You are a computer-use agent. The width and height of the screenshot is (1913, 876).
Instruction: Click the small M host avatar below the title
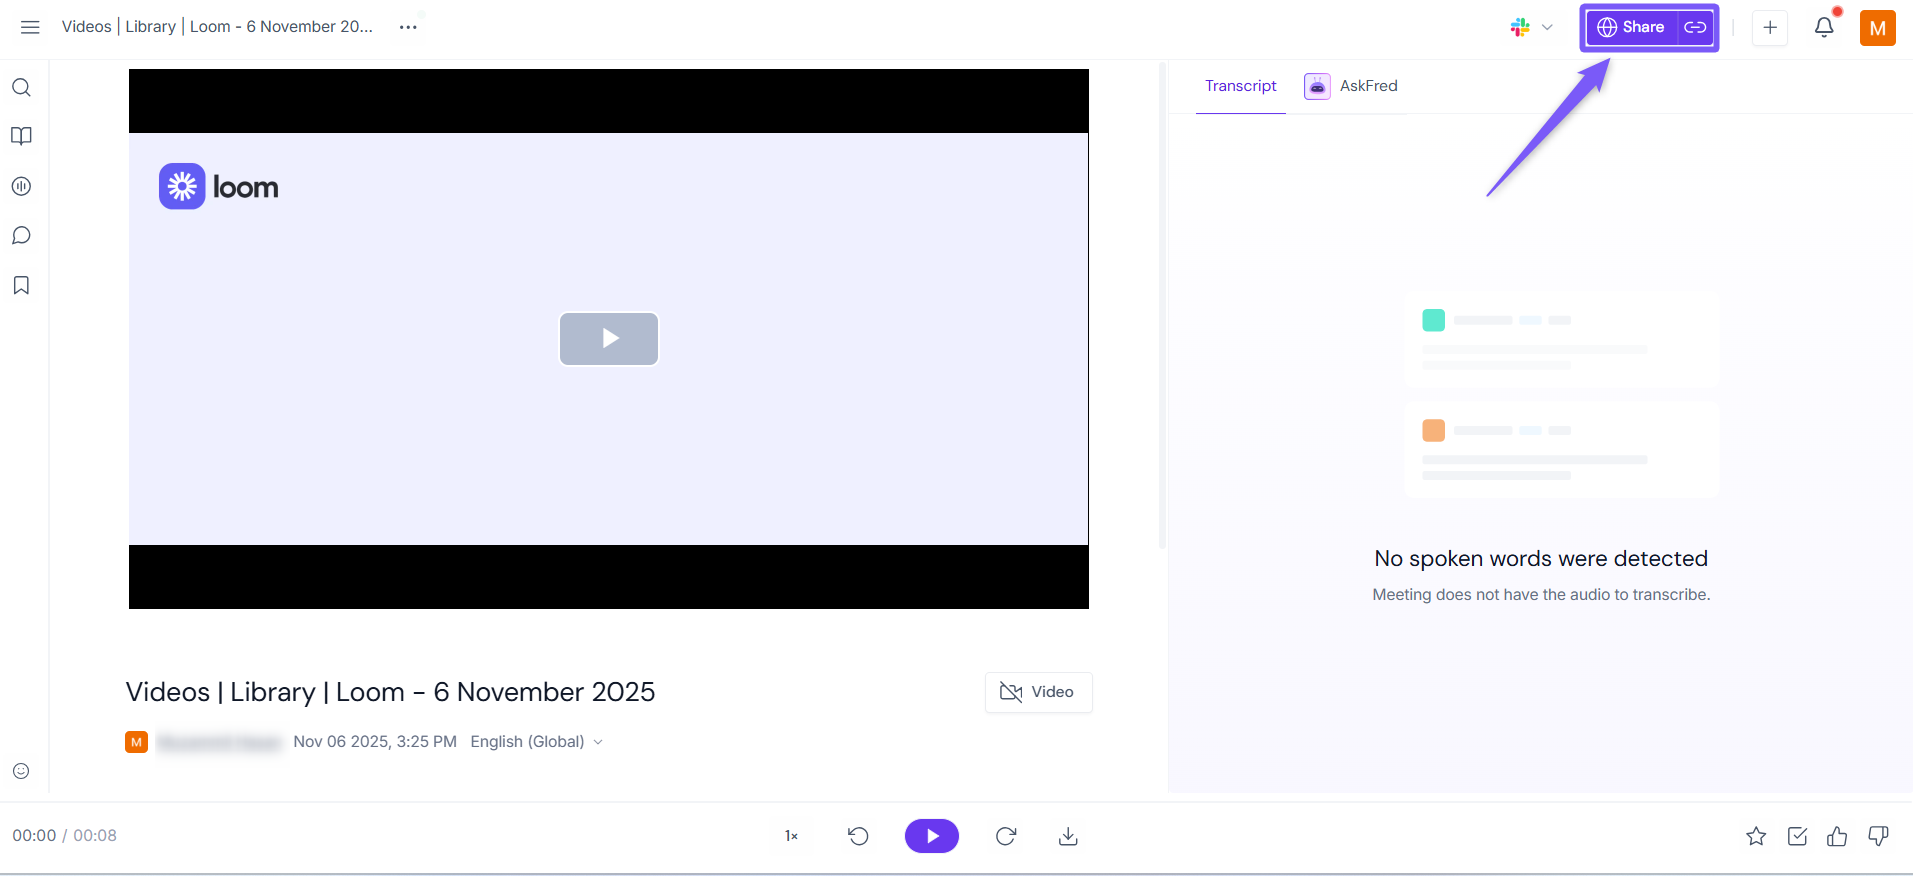pyautogui.click(x=136, y=742)
